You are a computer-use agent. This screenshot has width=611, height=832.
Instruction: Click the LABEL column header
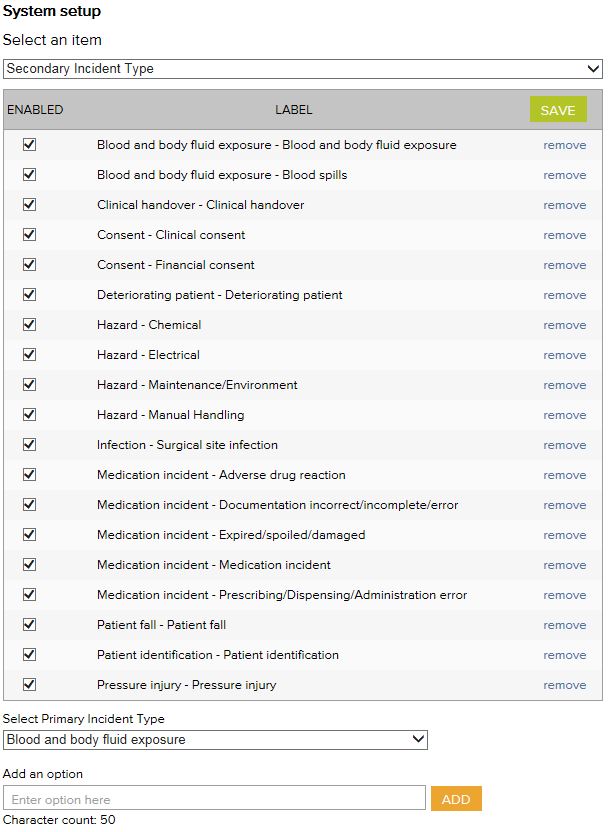pos(293,110)
